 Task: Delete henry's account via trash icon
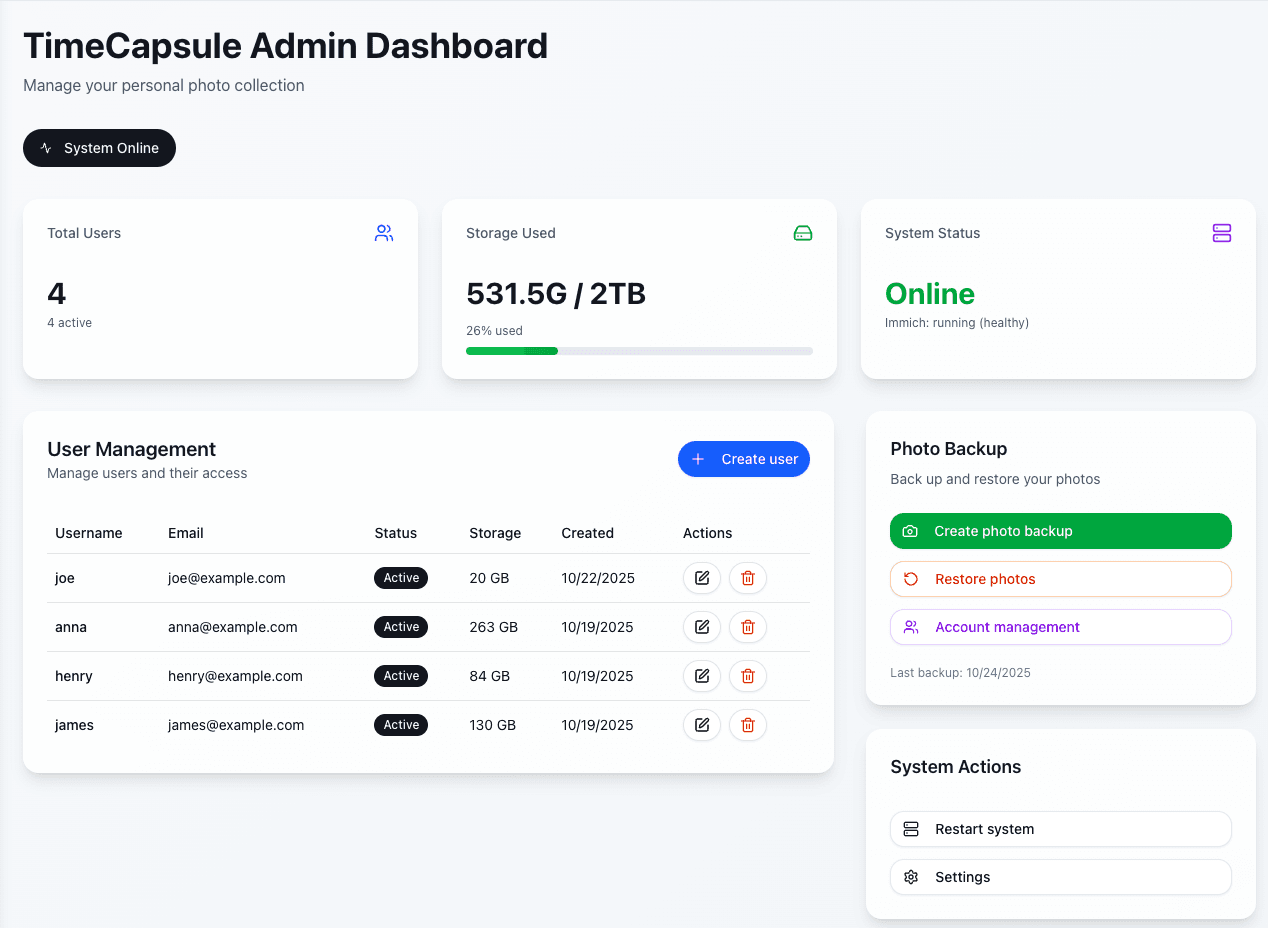747,676
